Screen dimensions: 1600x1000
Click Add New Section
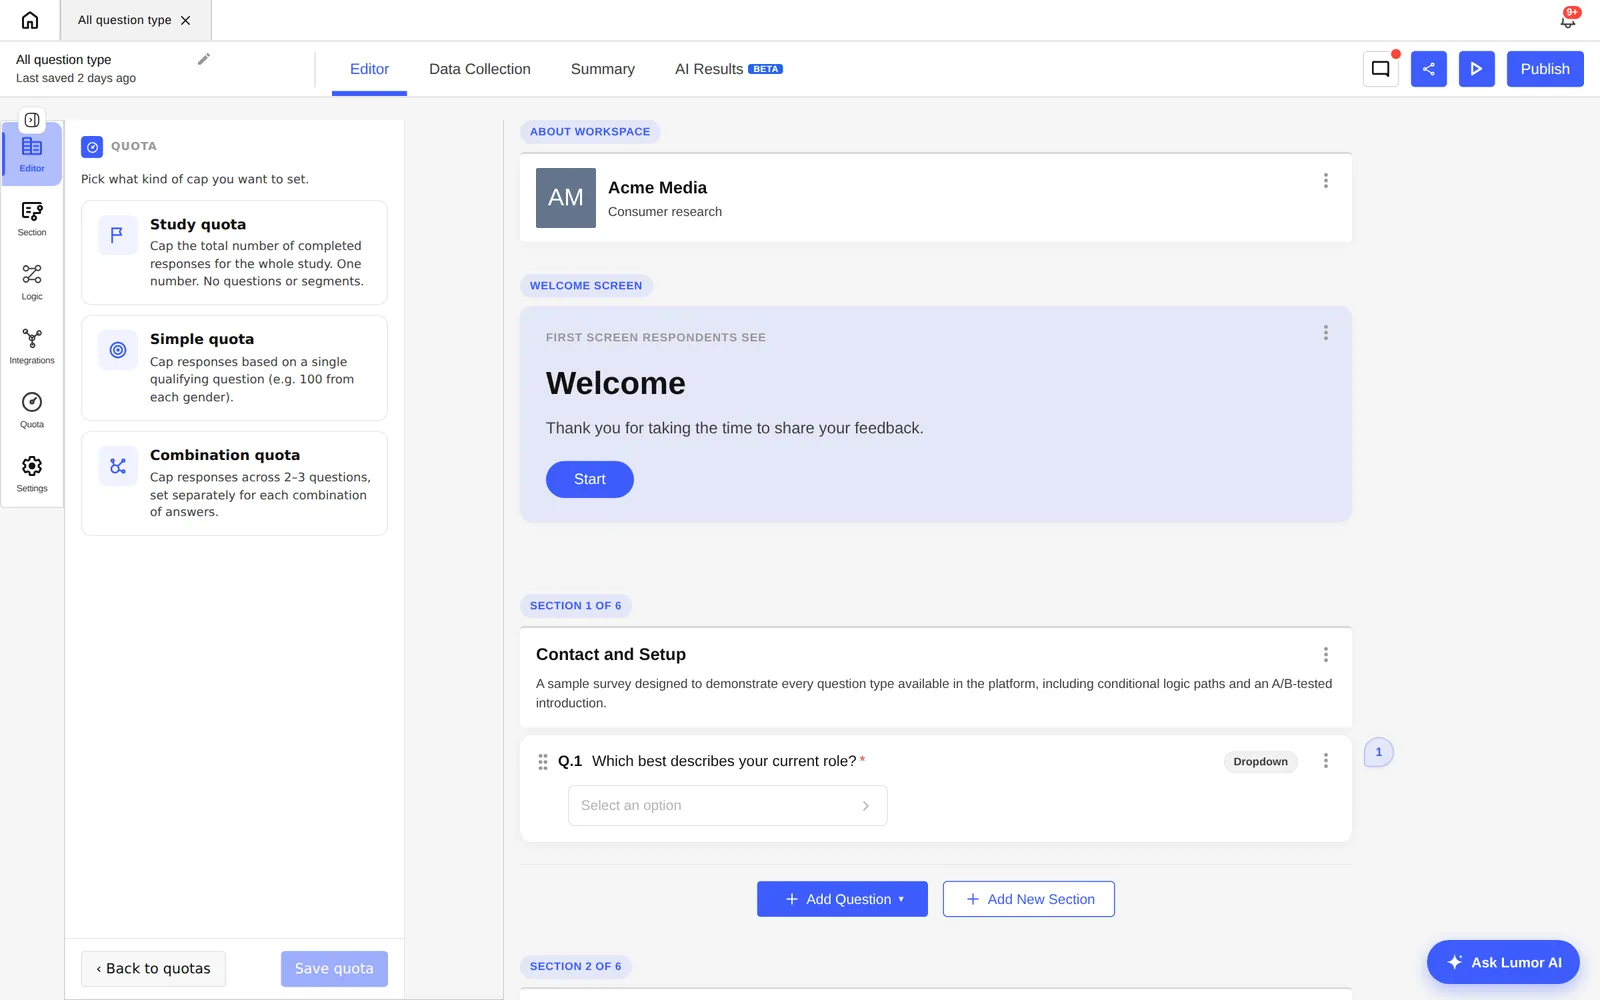pos(1029,899)
